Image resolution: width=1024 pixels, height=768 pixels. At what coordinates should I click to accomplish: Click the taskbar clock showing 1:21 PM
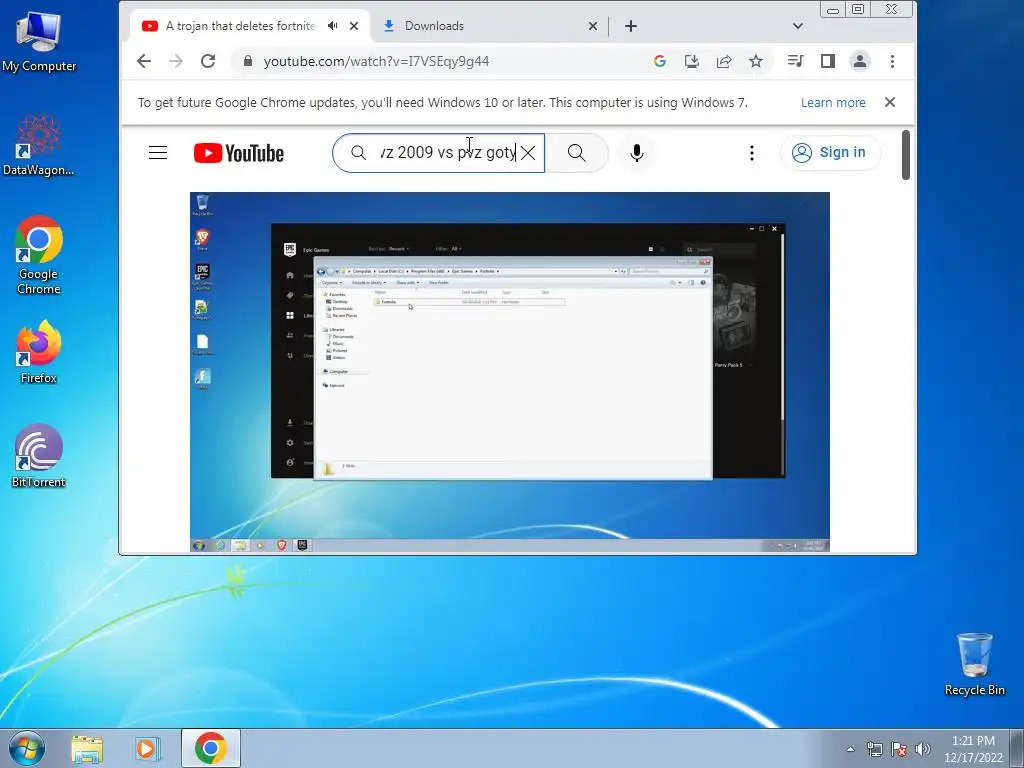tap(973, 748)
